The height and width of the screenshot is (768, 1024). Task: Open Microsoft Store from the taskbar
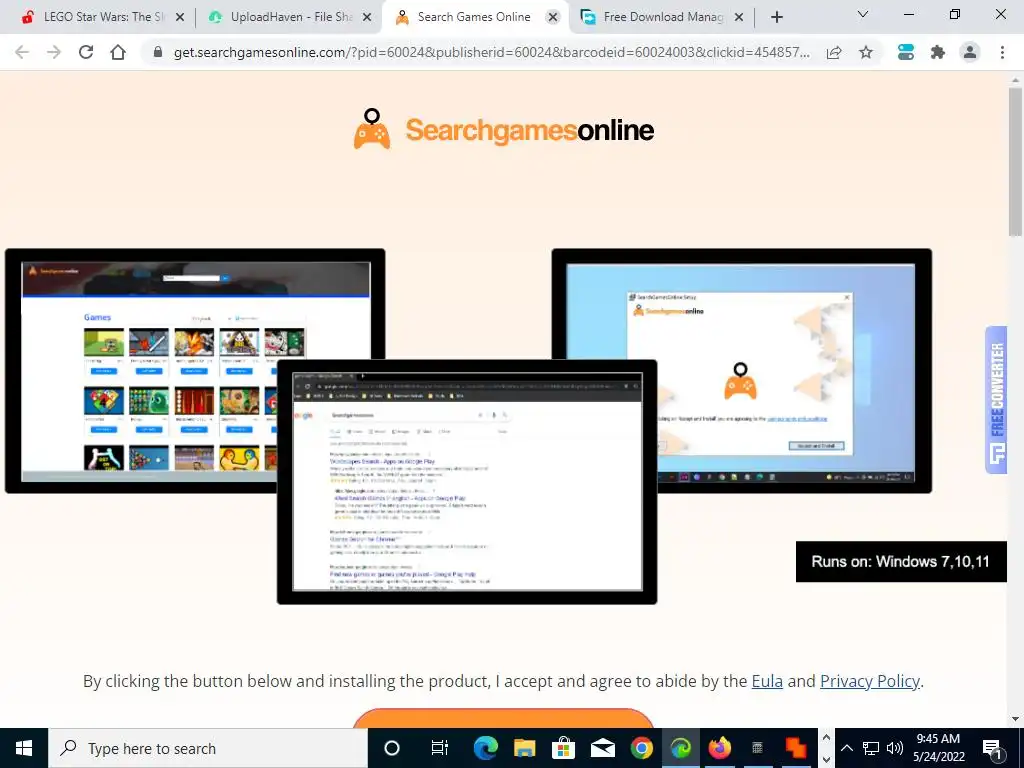563,748
